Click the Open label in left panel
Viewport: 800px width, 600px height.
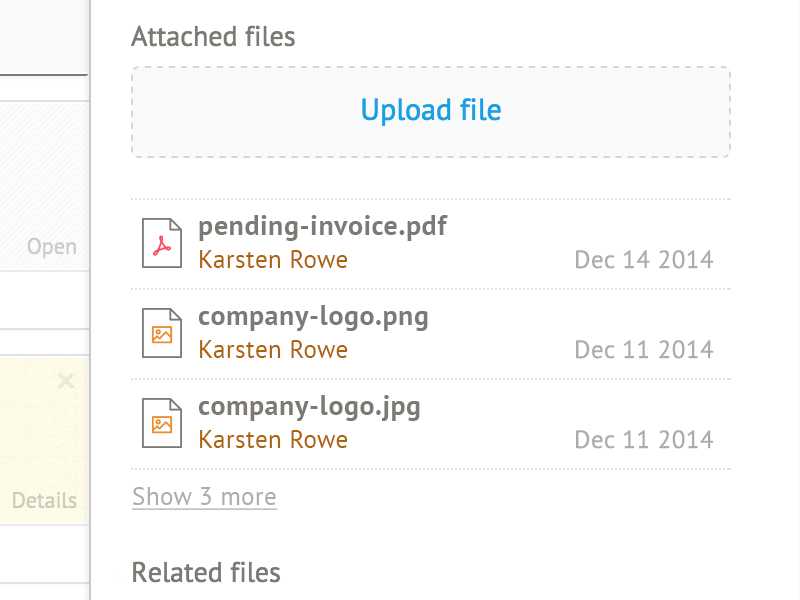52,247
